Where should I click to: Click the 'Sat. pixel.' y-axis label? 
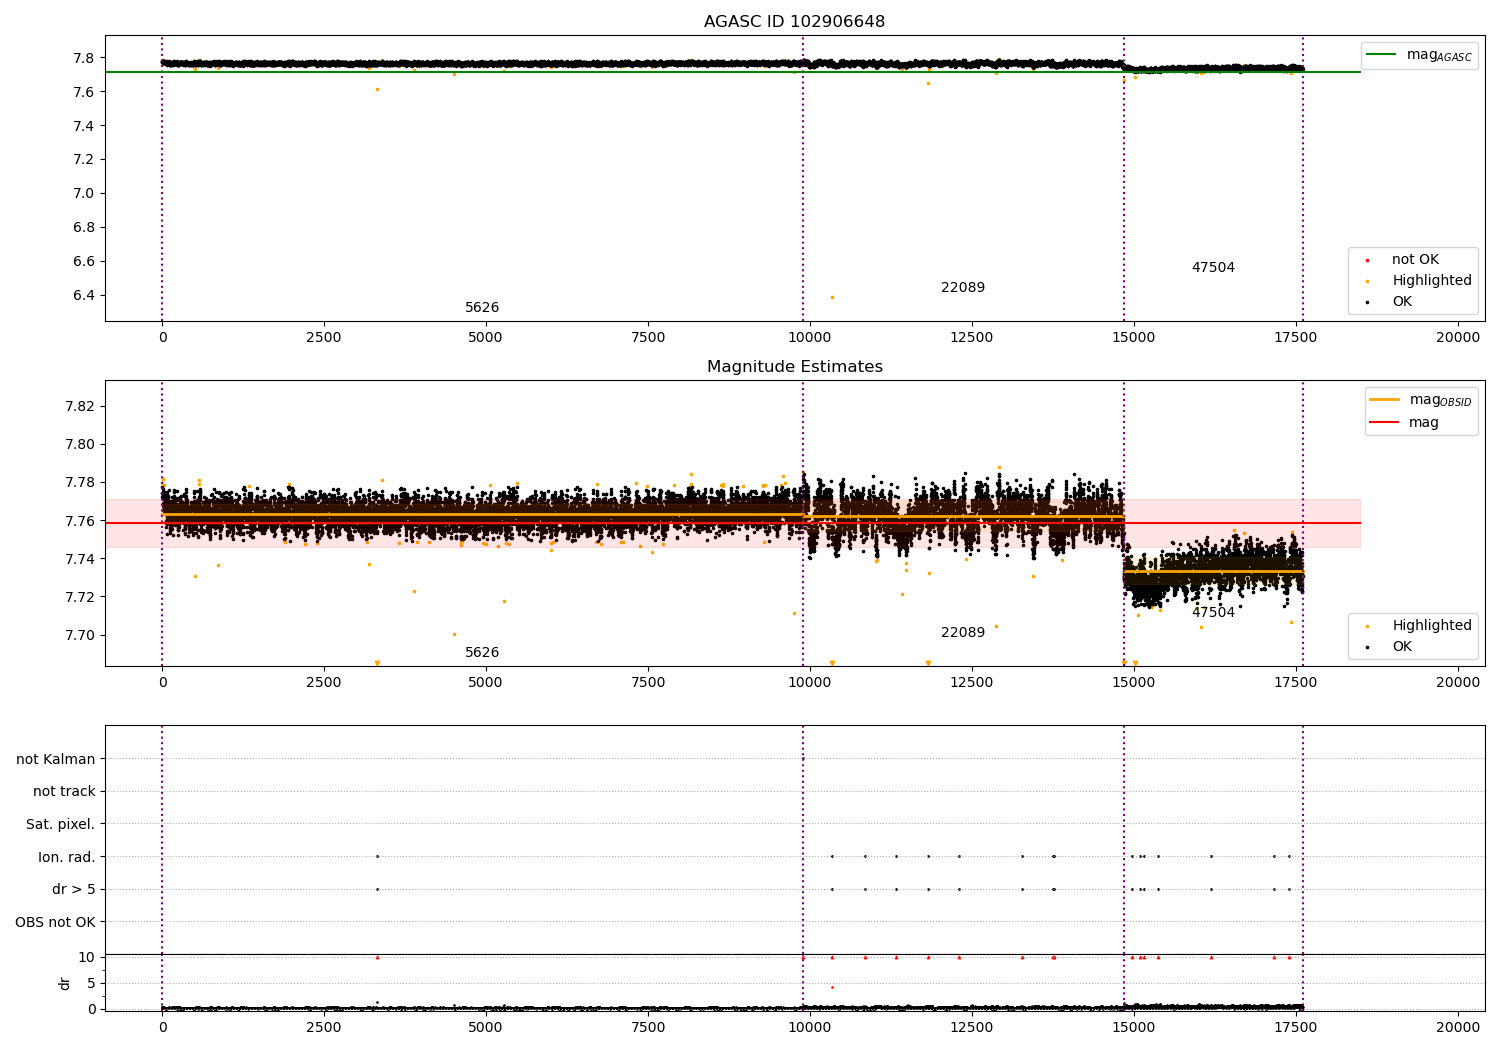(x=61, y=825)
